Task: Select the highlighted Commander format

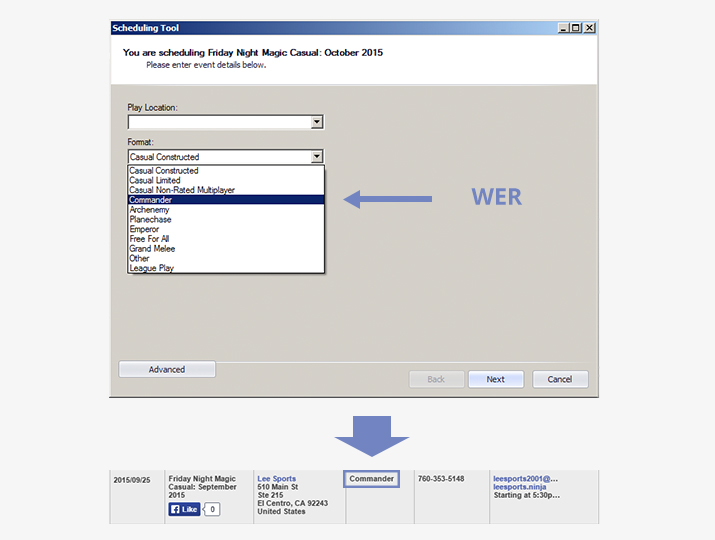Action: click(226, 200)
